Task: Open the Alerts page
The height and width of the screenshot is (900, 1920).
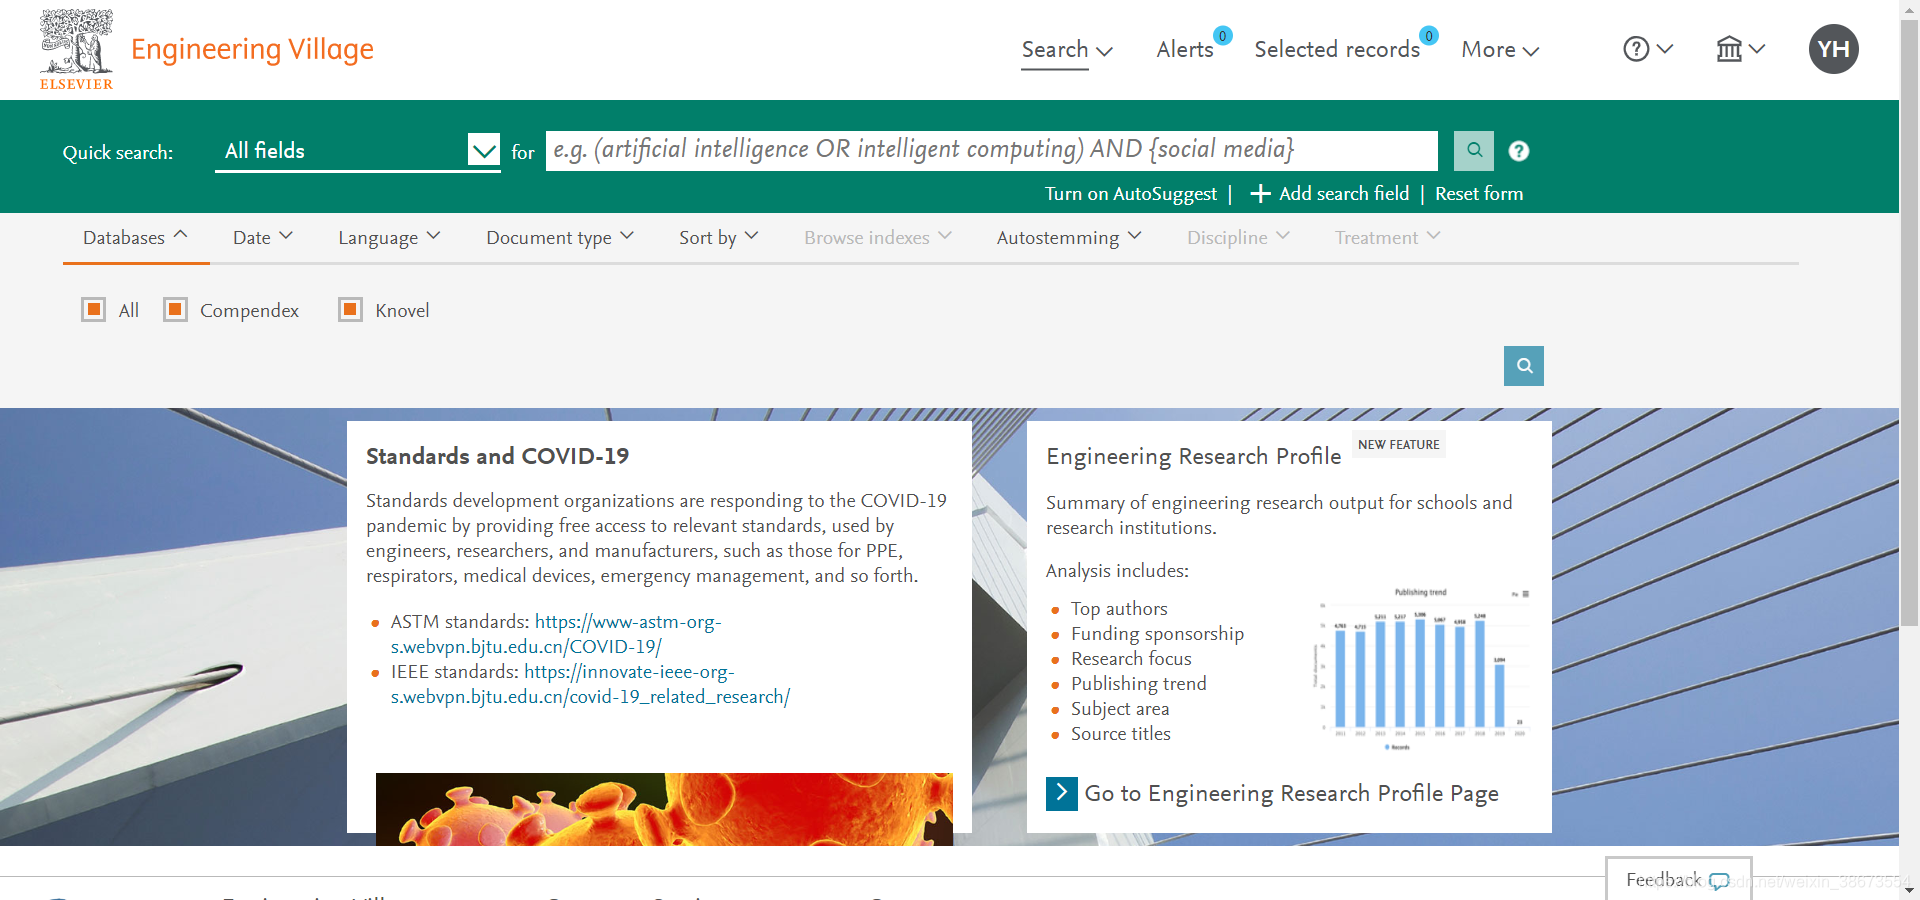Action: tap(1185, 50)
